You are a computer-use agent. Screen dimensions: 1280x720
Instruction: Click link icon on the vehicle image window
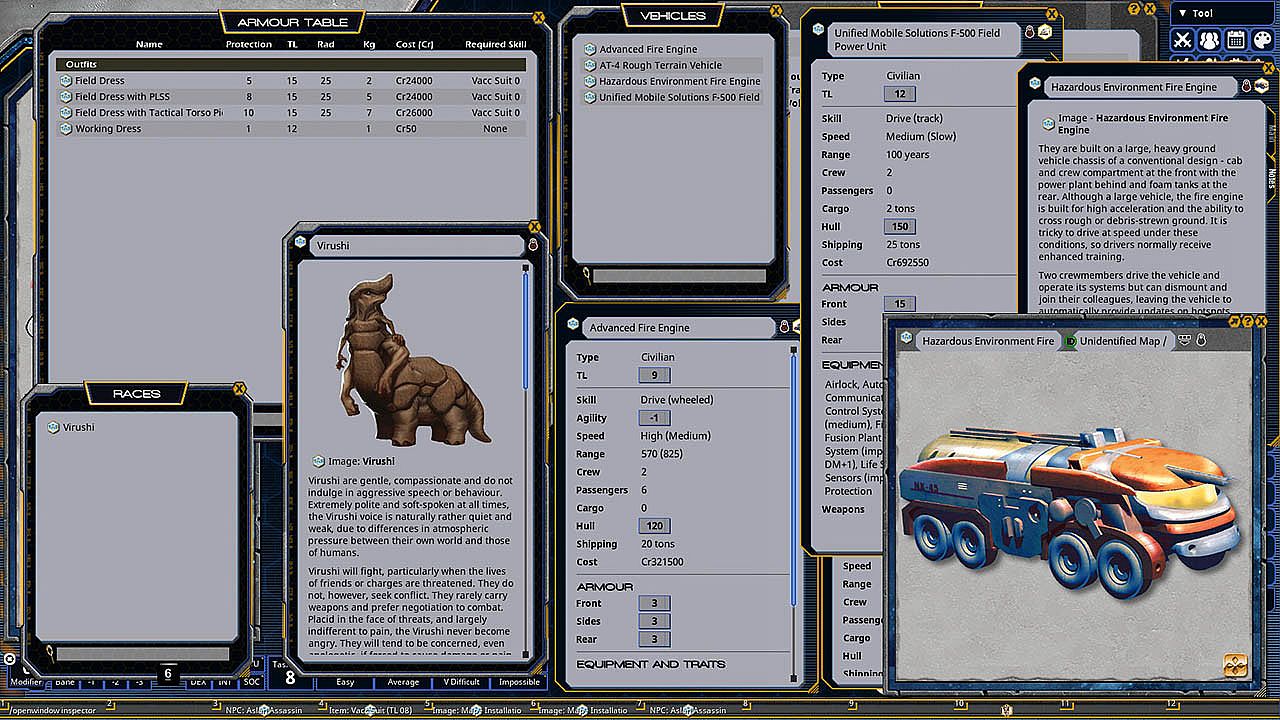tap(906, 340)
